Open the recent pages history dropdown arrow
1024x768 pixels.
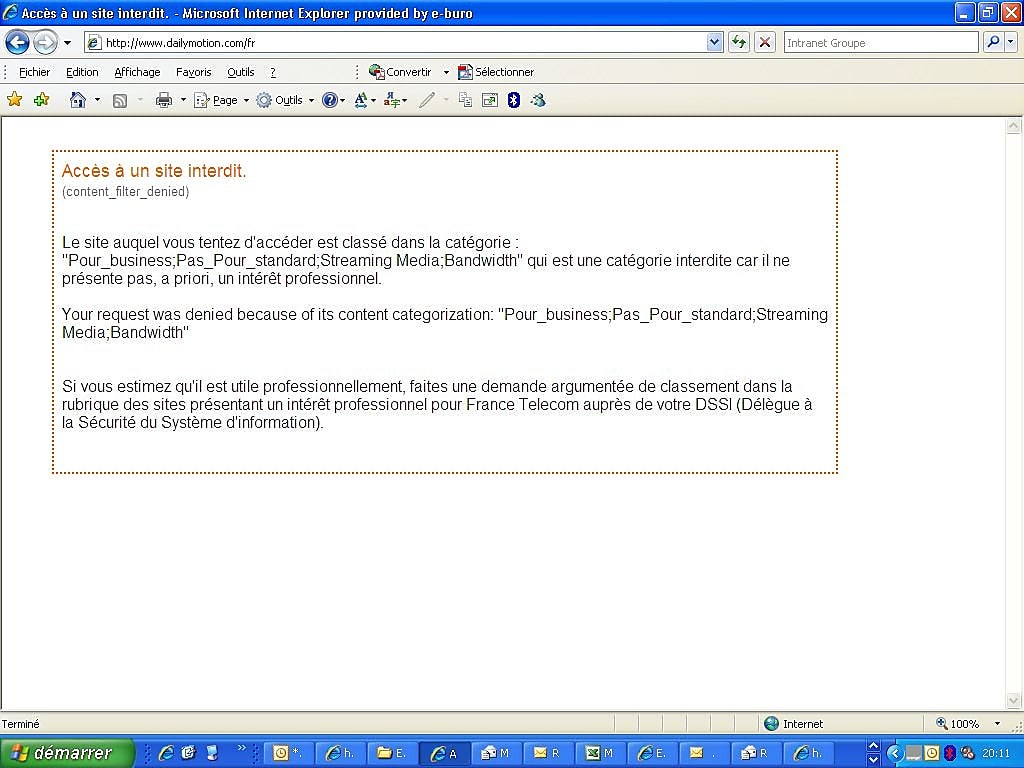pos(67,43)
